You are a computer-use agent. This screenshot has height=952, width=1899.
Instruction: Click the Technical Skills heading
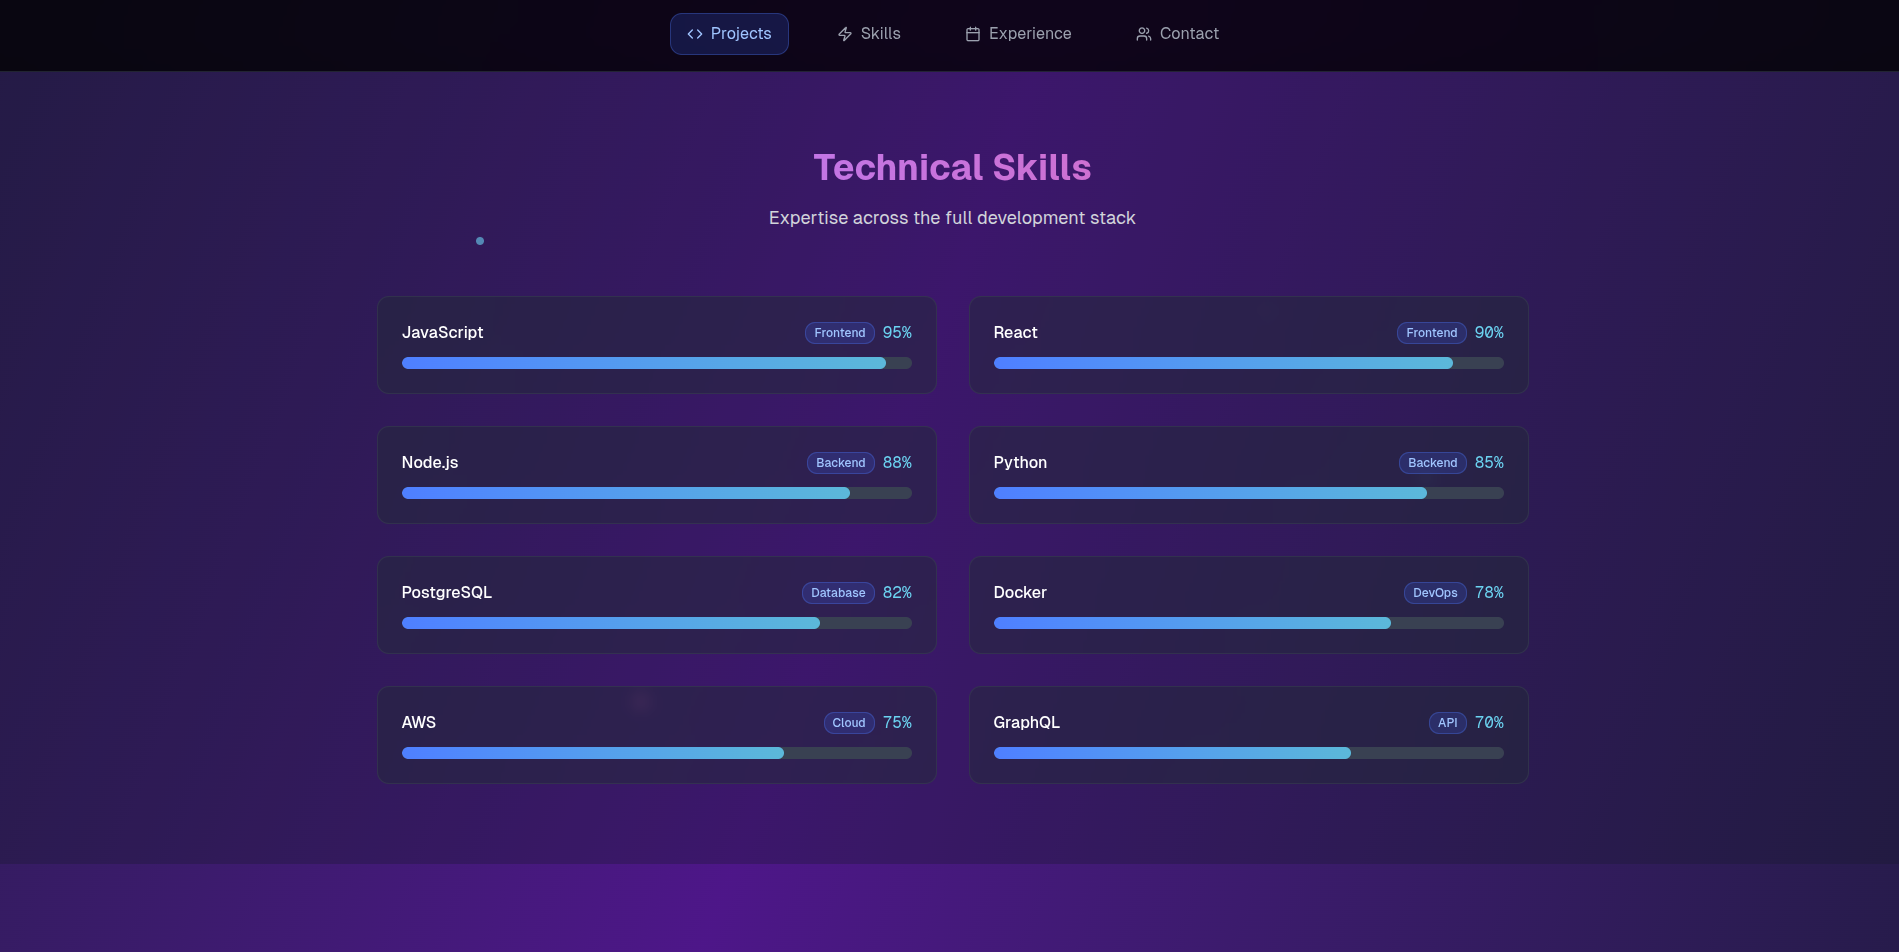tap(952, 167)
